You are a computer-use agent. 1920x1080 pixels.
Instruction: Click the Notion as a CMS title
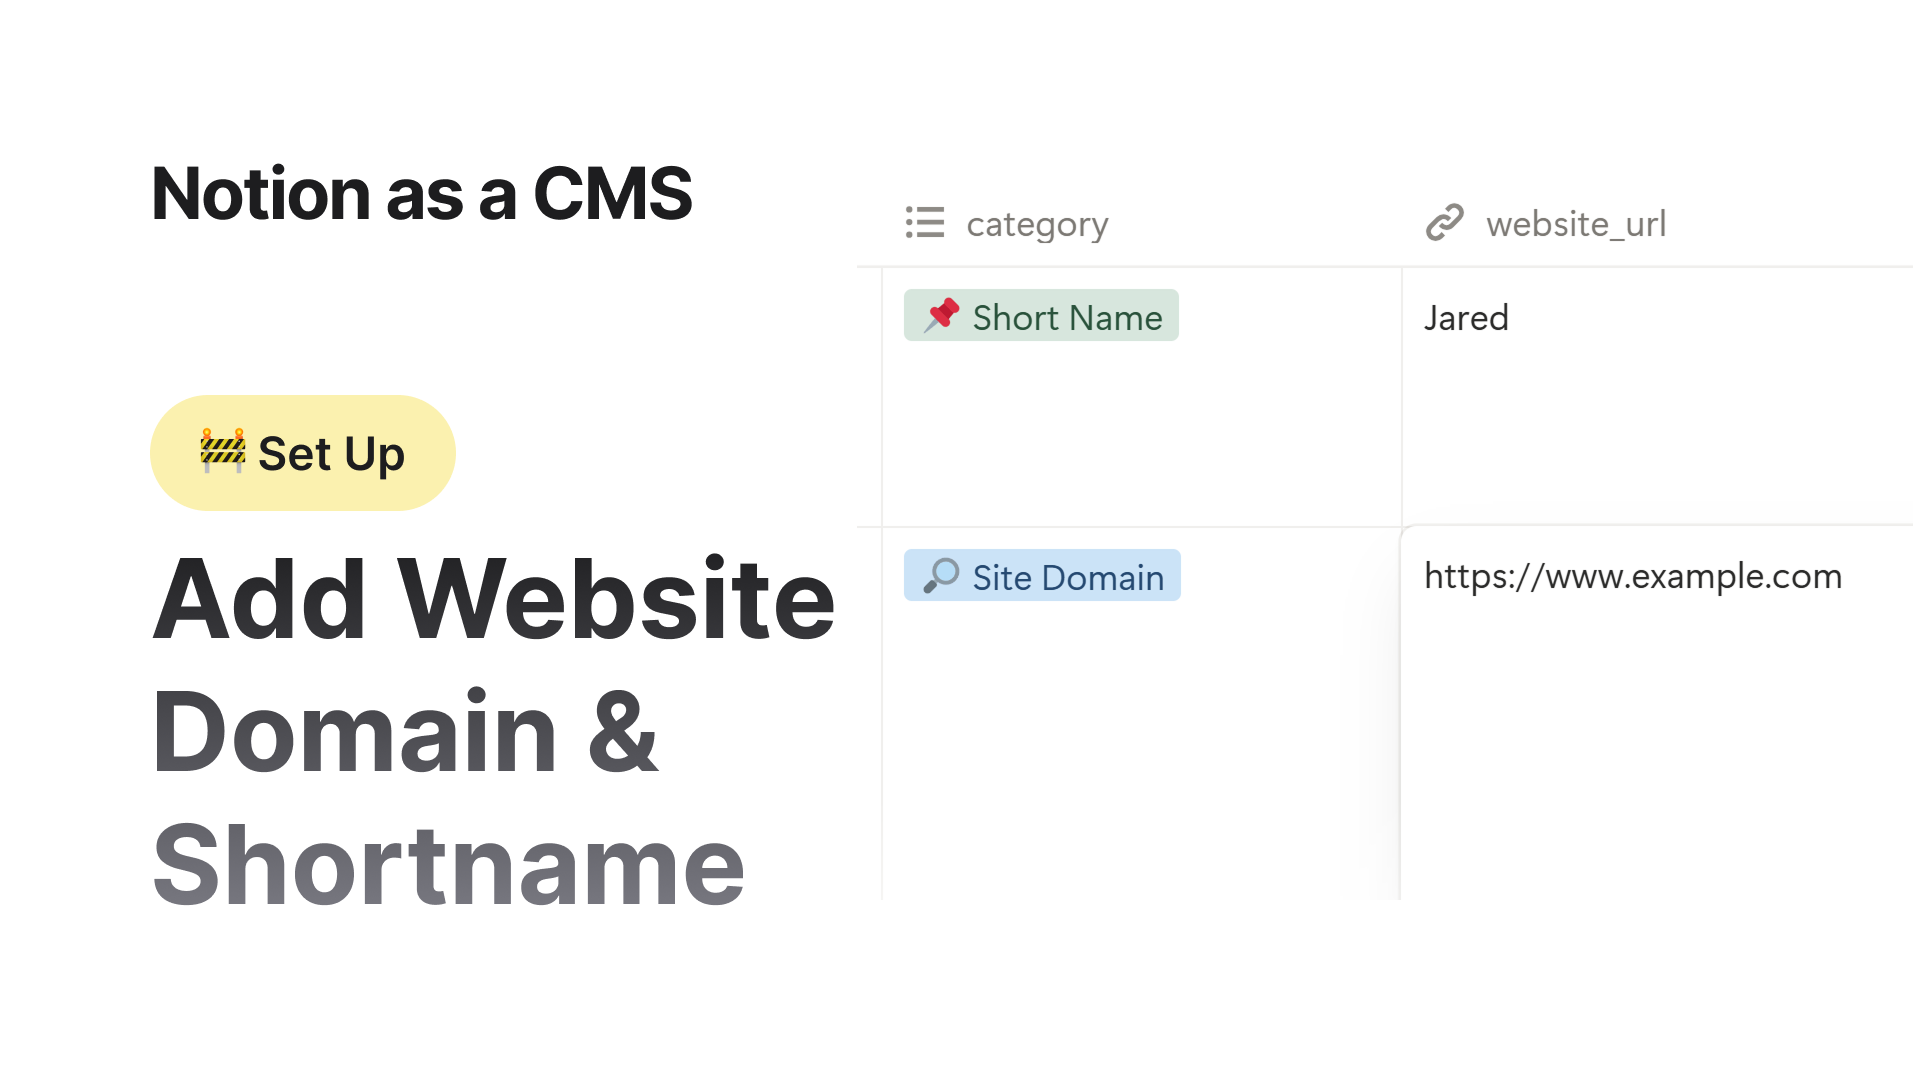(x=421, y=192)
